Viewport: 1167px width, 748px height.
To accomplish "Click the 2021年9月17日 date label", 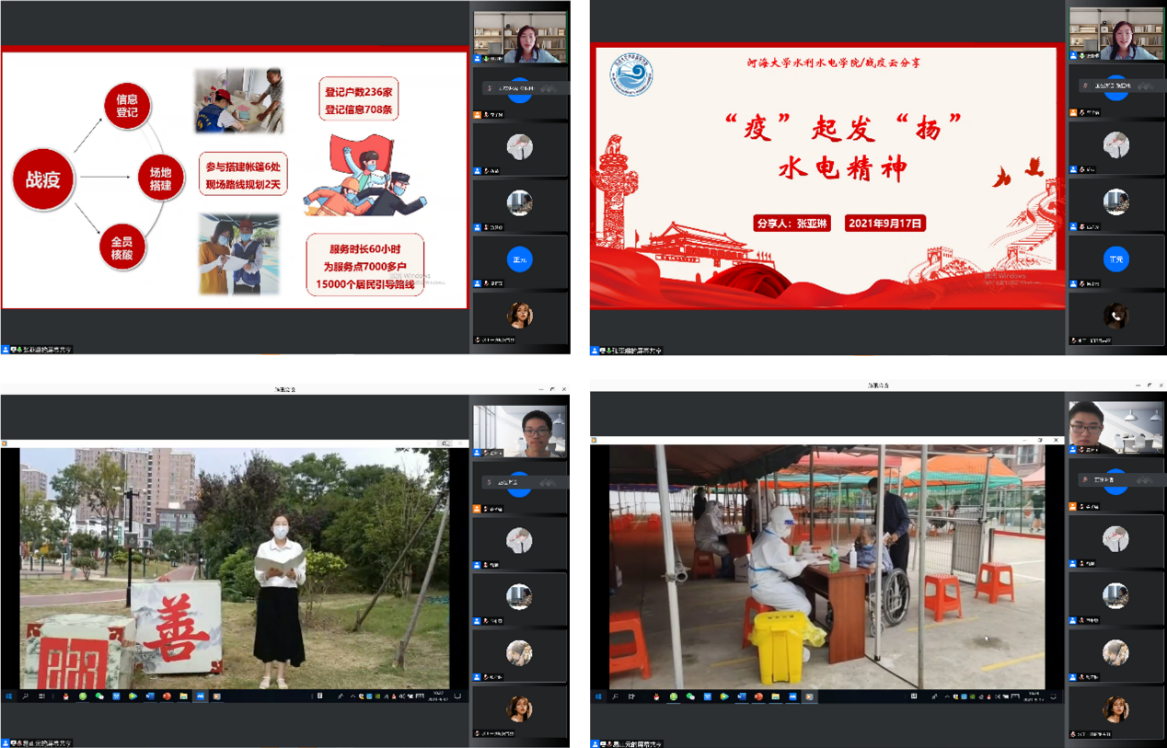I will [884, 223].
